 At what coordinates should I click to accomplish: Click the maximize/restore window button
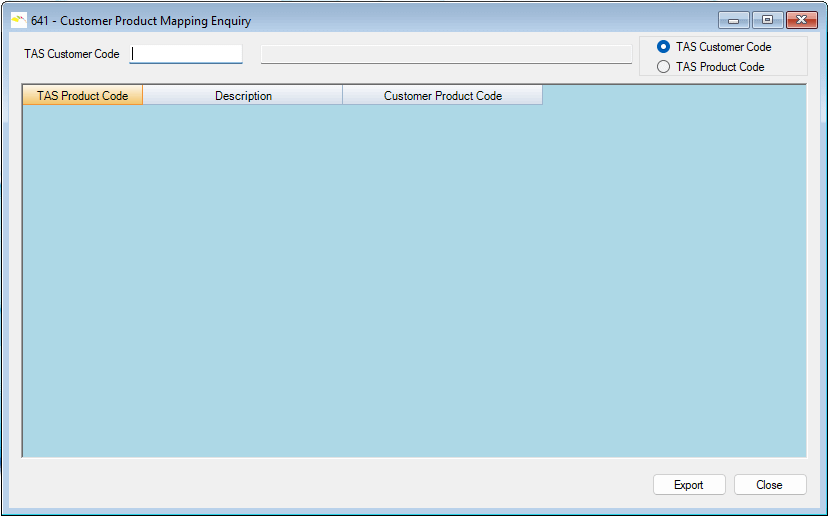point(767,20)
